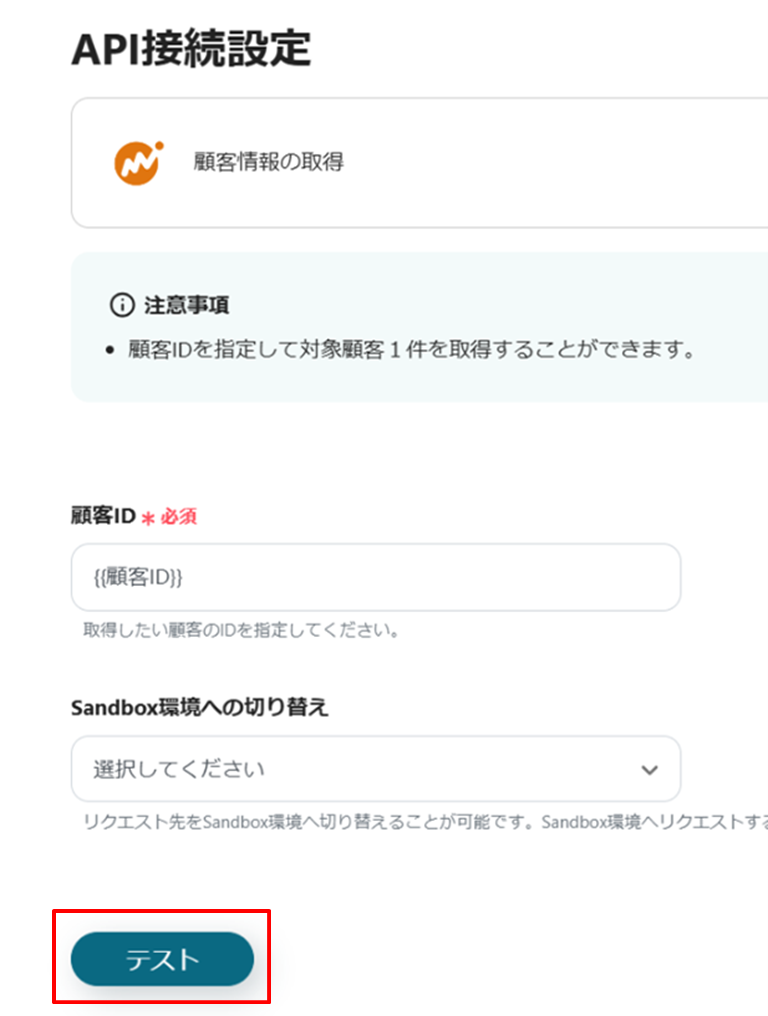Image resolution: width=768 pixels, height=1016 pixels.
Task: Click the note about 対象顧客1件を取得
Action: (410, 350)
